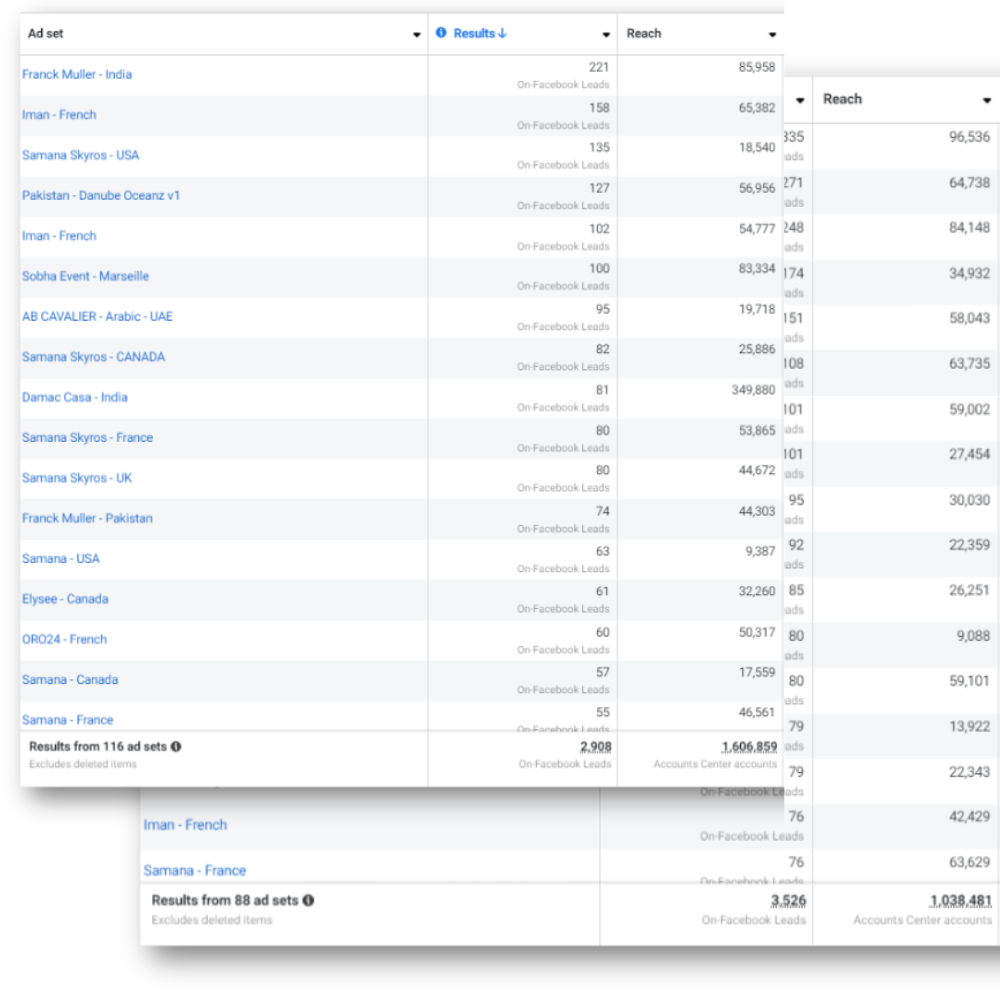Click the reach value 18,540
The width and height of the screenshot is (1000, 1000).
pyautogui.click(x=757, y=147)
